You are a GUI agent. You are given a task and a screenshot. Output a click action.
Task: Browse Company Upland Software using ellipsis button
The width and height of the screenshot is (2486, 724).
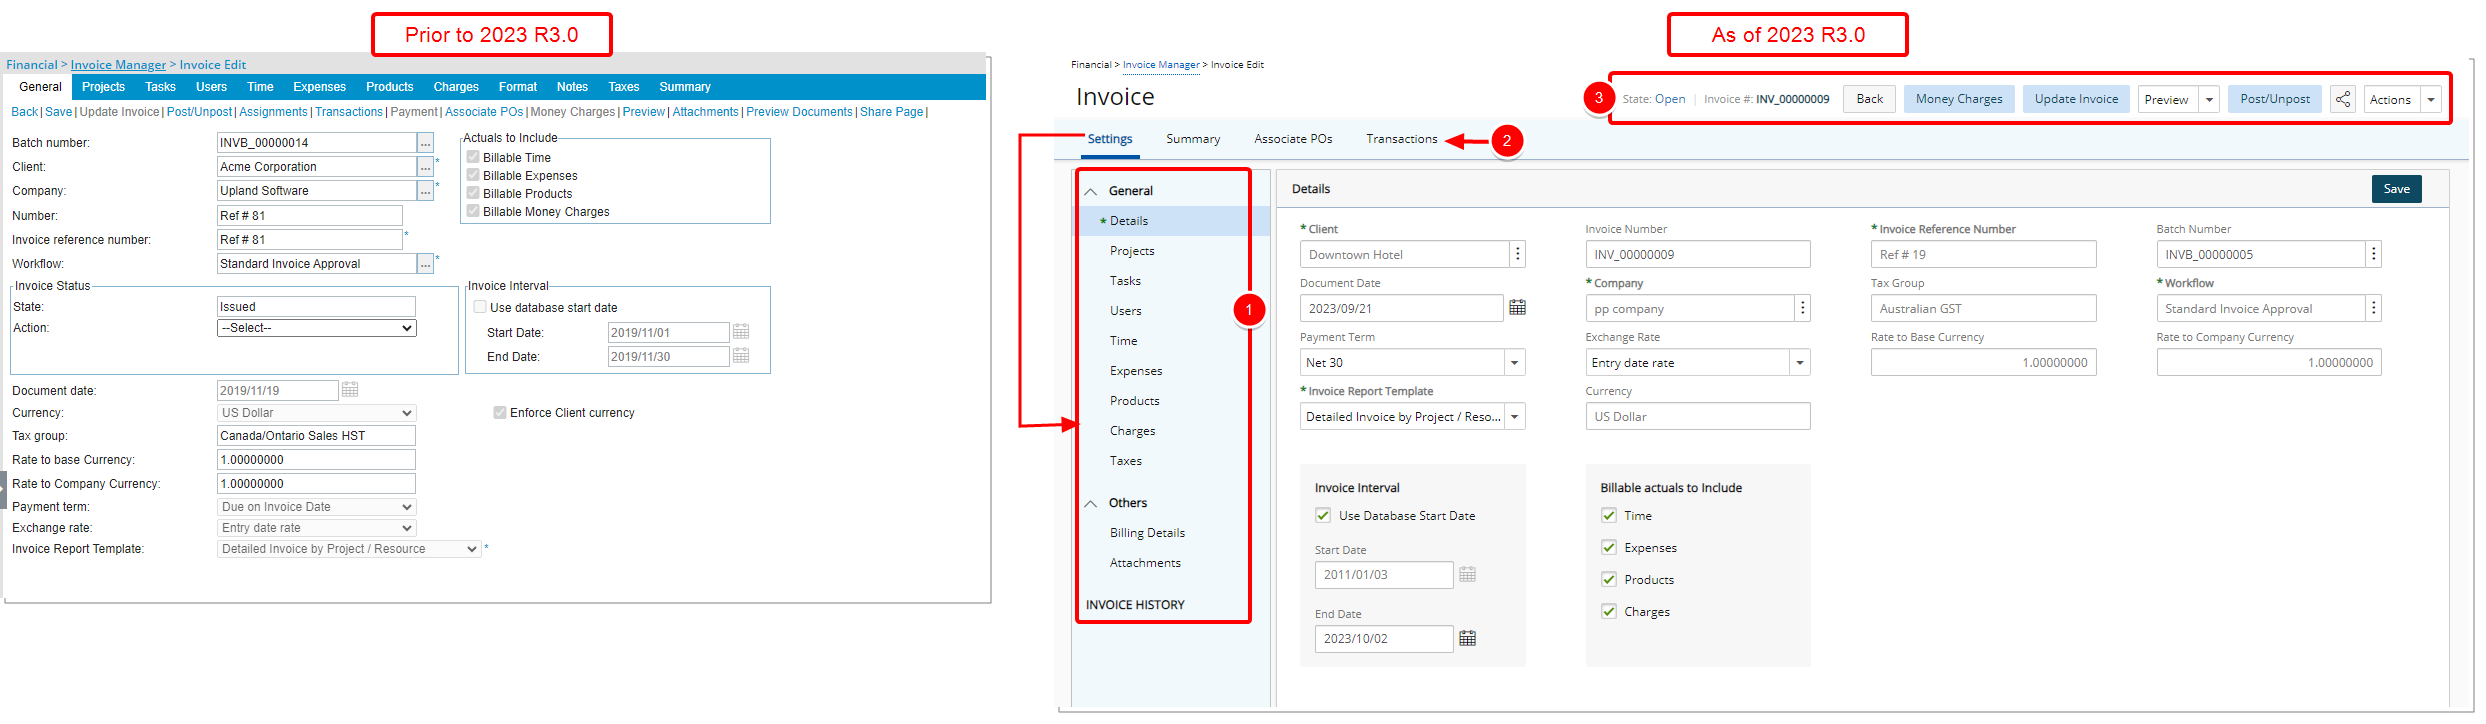(x=426, y=191)
